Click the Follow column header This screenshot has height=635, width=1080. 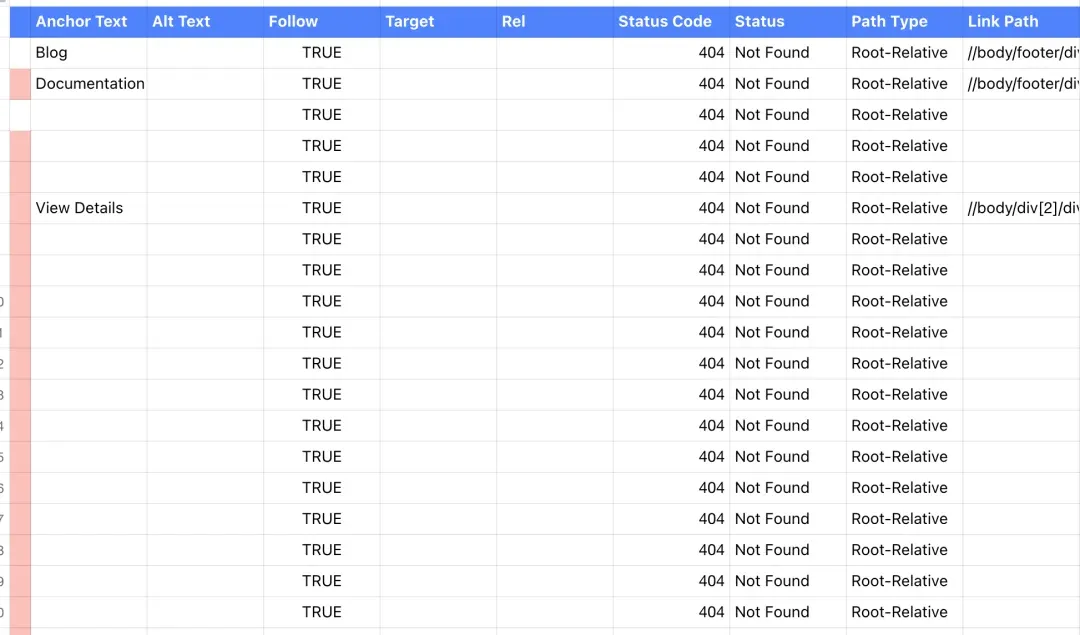[293, 21]
